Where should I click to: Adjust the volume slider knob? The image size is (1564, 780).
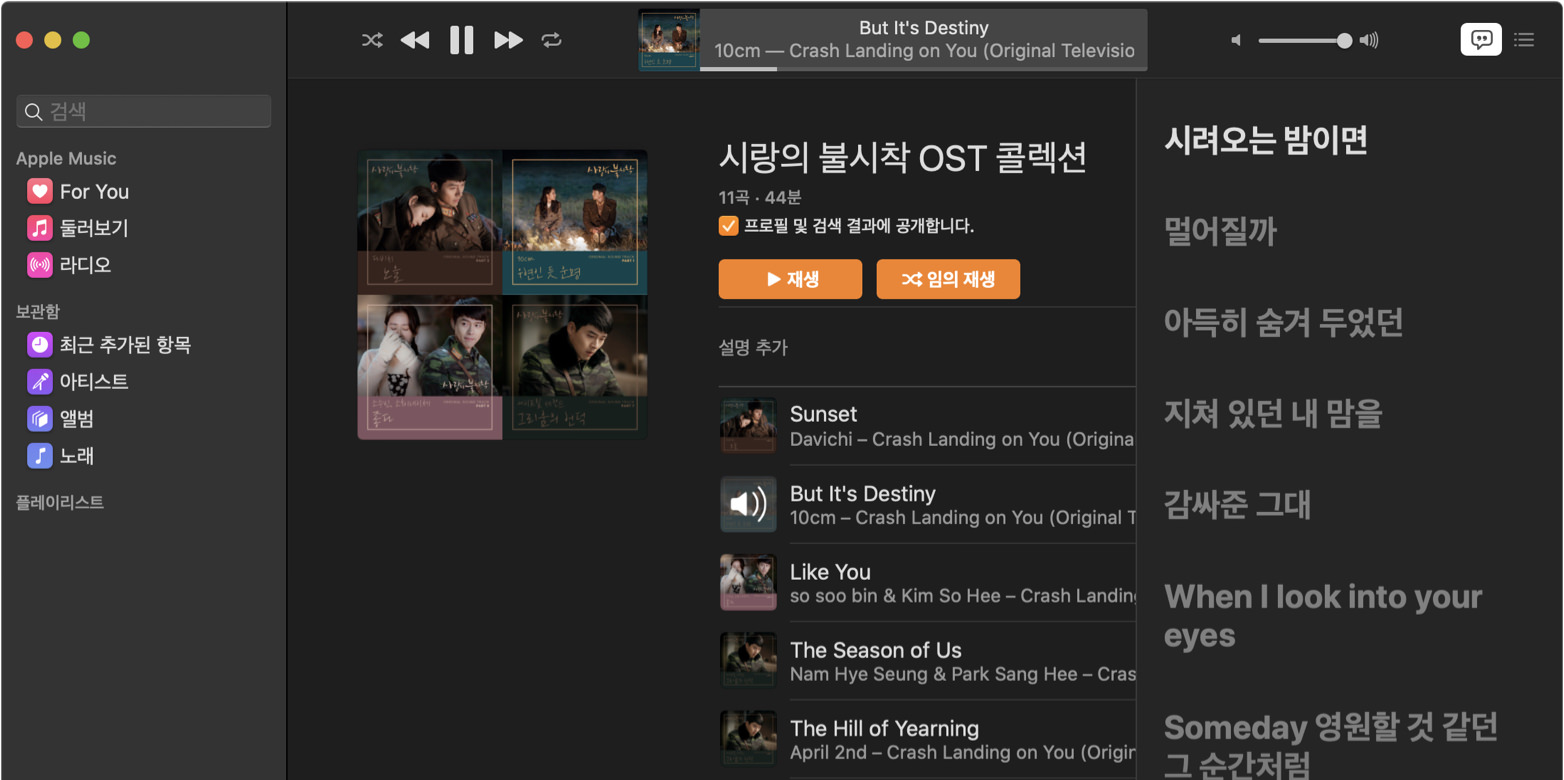(1344, 40)
